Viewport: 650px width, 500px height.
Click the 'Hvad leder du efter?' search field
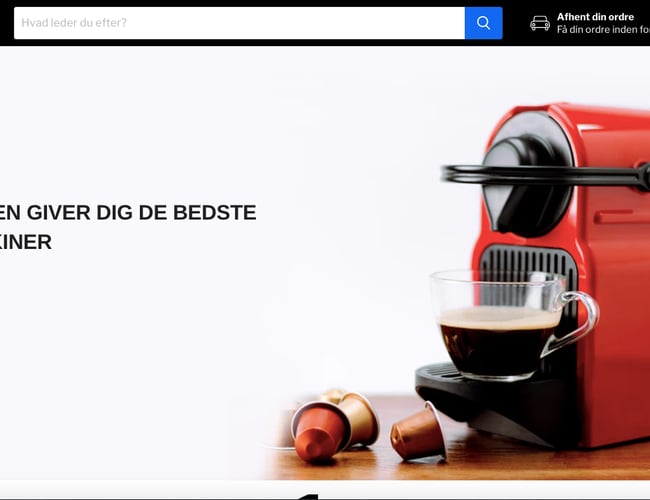[239, 23]
